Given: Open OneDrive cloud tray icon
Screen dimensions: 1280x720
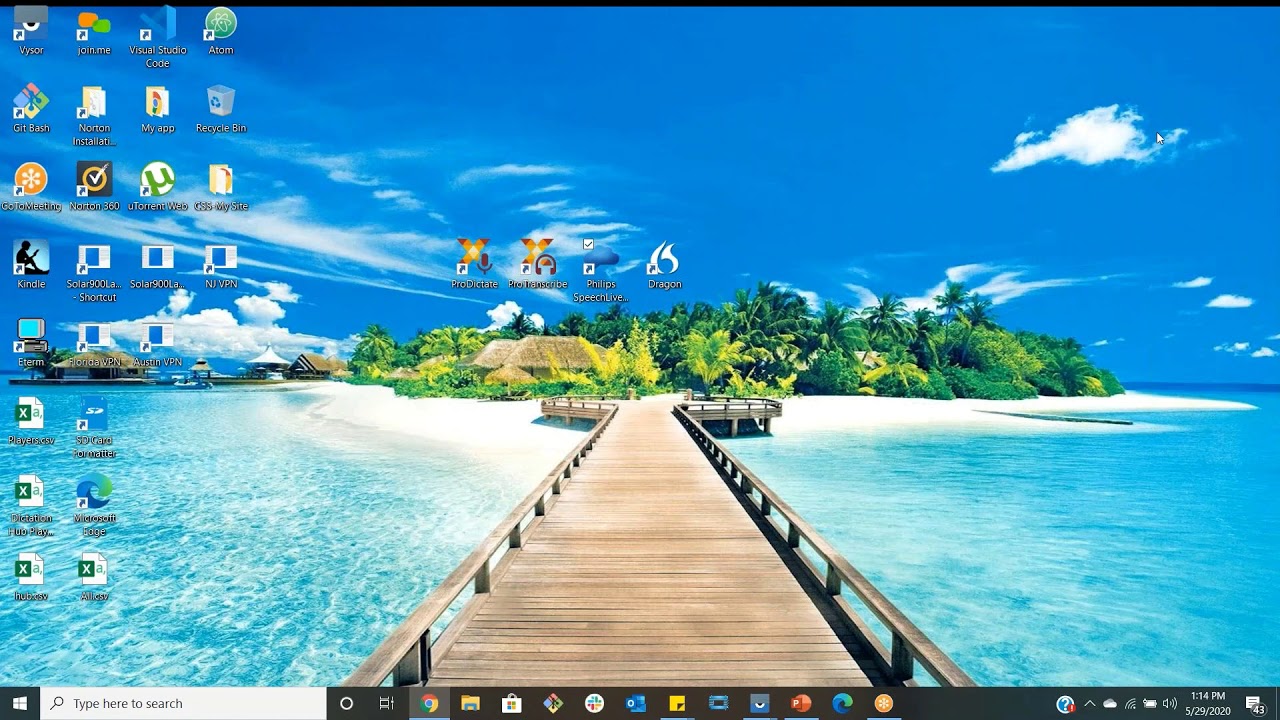Looking at the screenshot, I should tap(1110, 704).
